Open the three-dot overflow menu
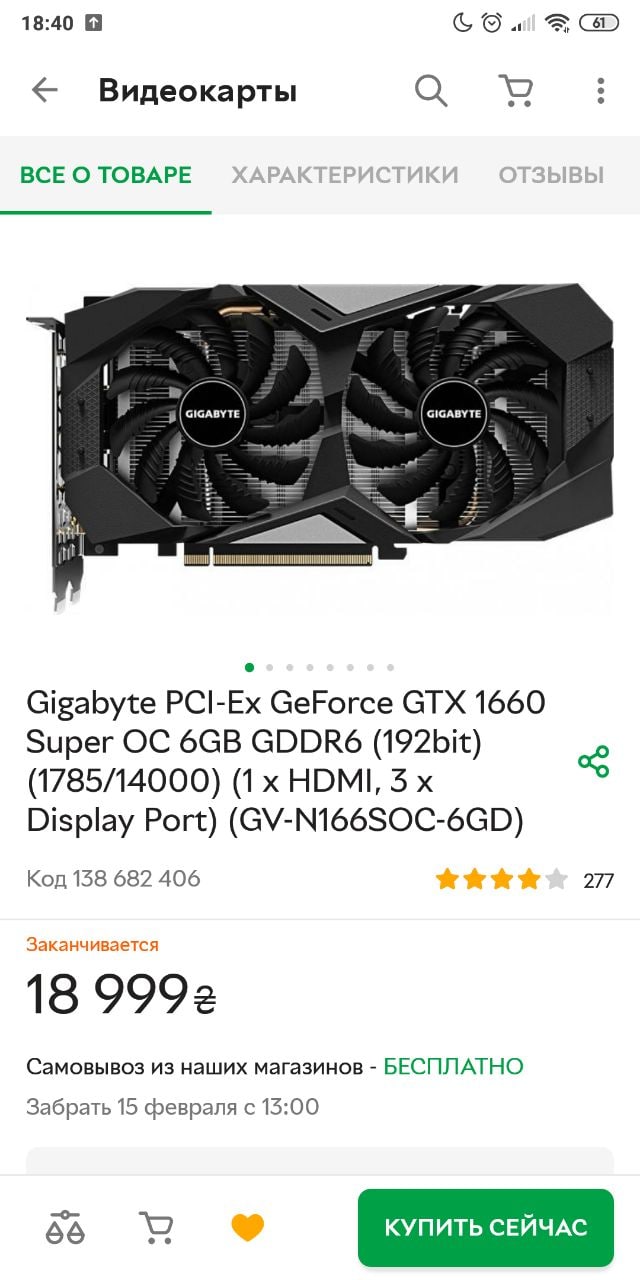Screen dimensions: 640x1280 point(600,91)
